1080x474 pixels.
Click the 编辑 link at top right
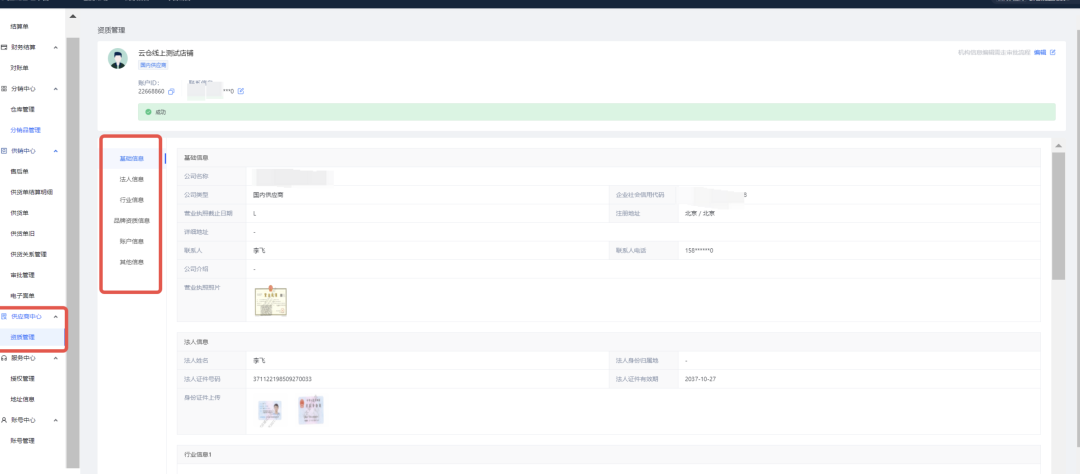click(1039, 51)
